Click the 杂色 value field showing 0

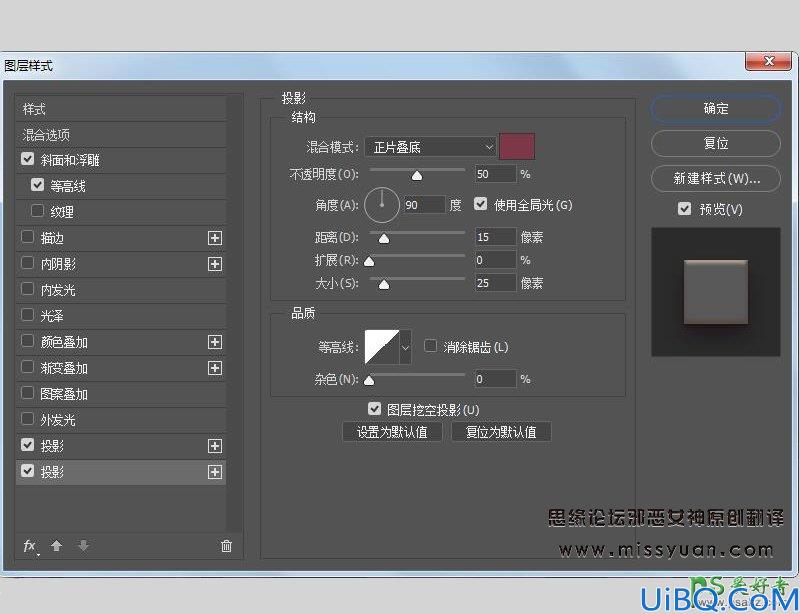pos(495,379)
